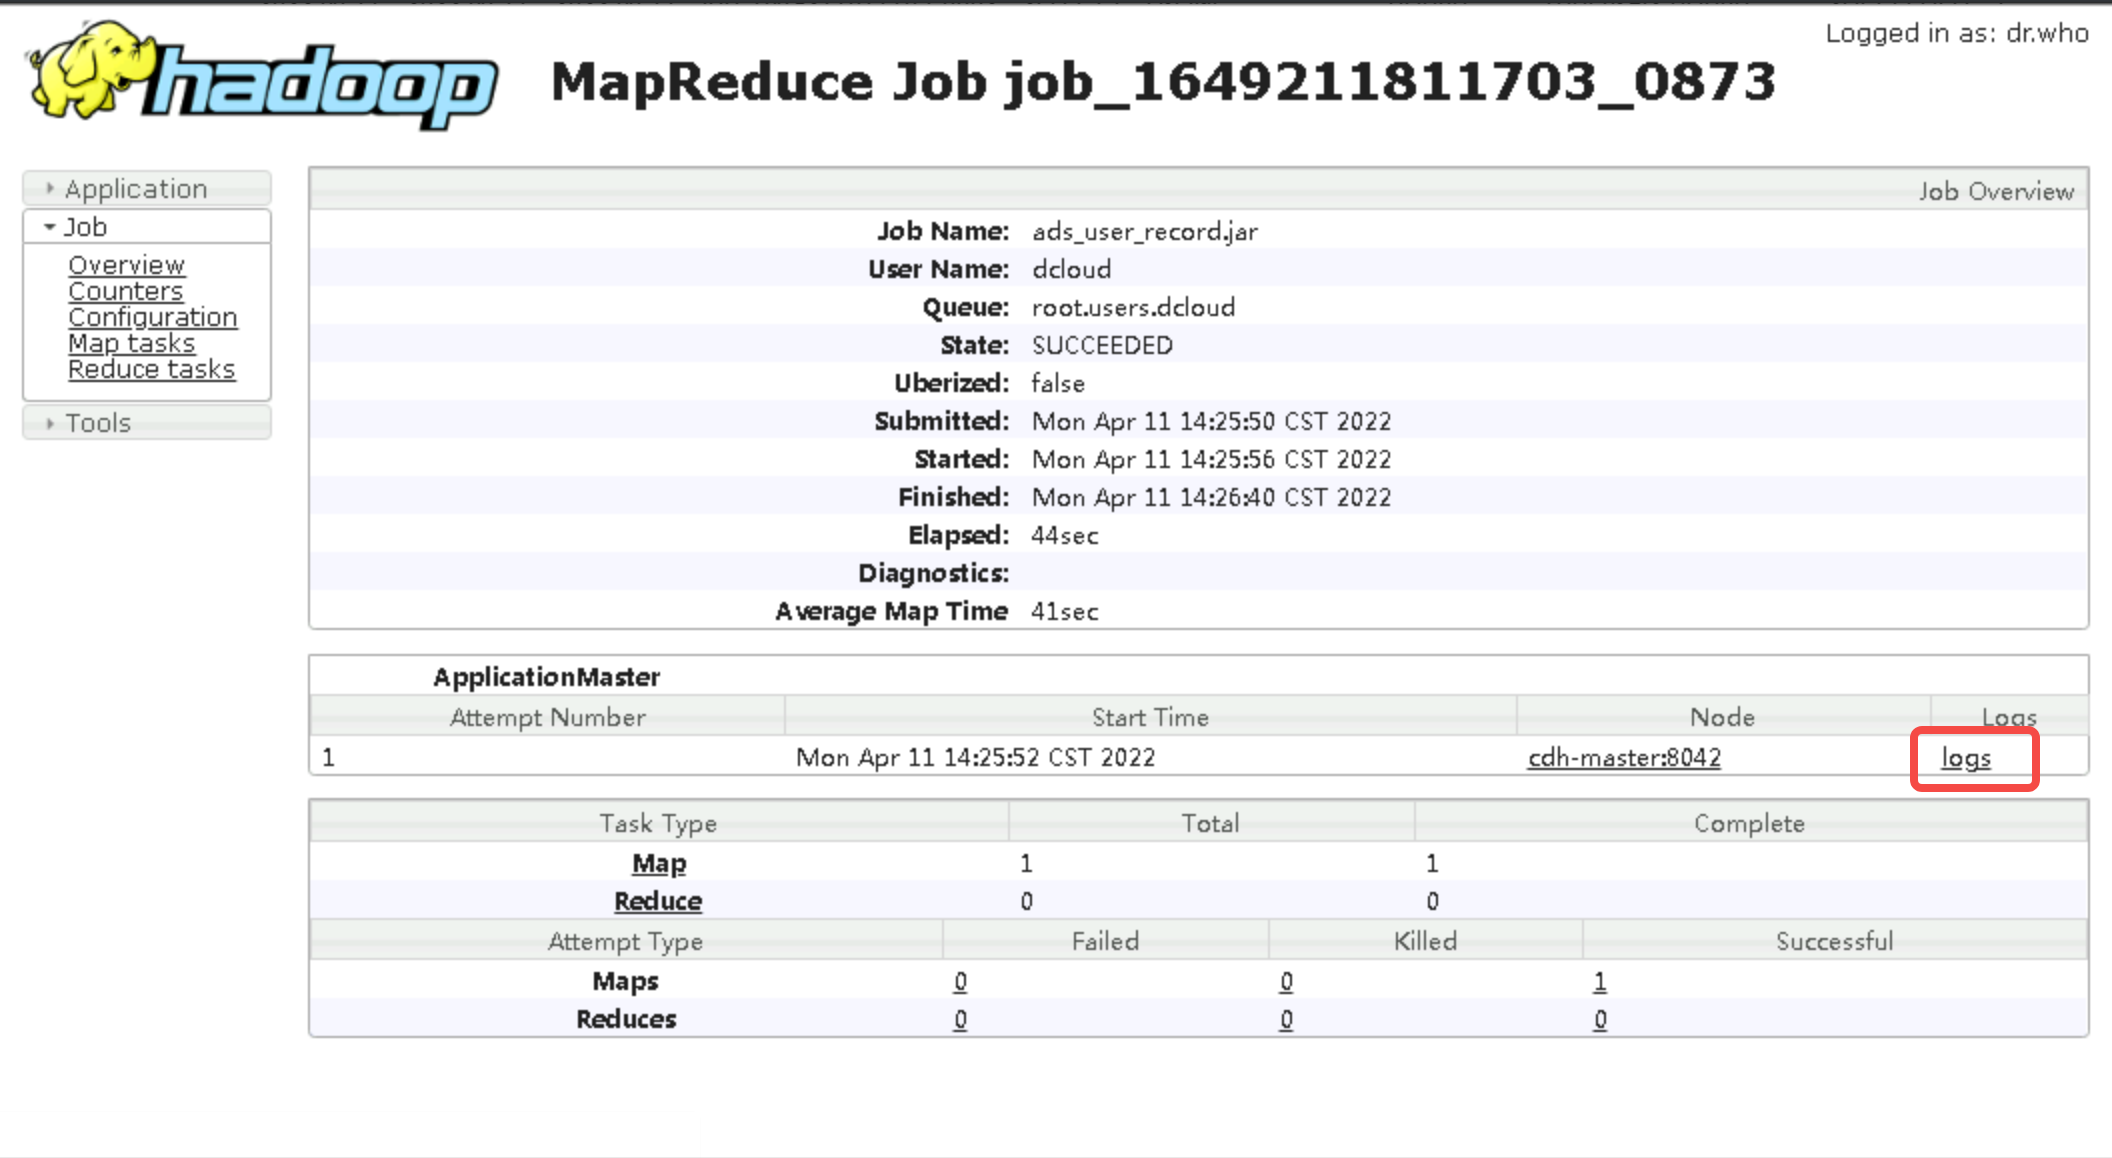
Task: Open the Reduce task type link
Action: [x=658, y=901]
